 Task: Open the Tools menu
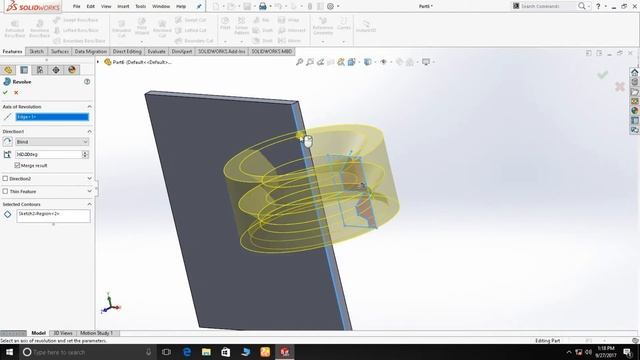(x=140, y=6)
